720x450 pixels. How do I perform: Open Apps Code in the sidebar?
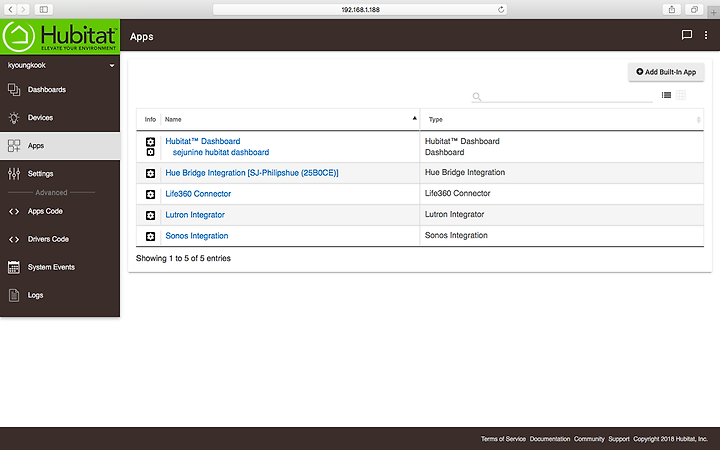tap(60, 211)
